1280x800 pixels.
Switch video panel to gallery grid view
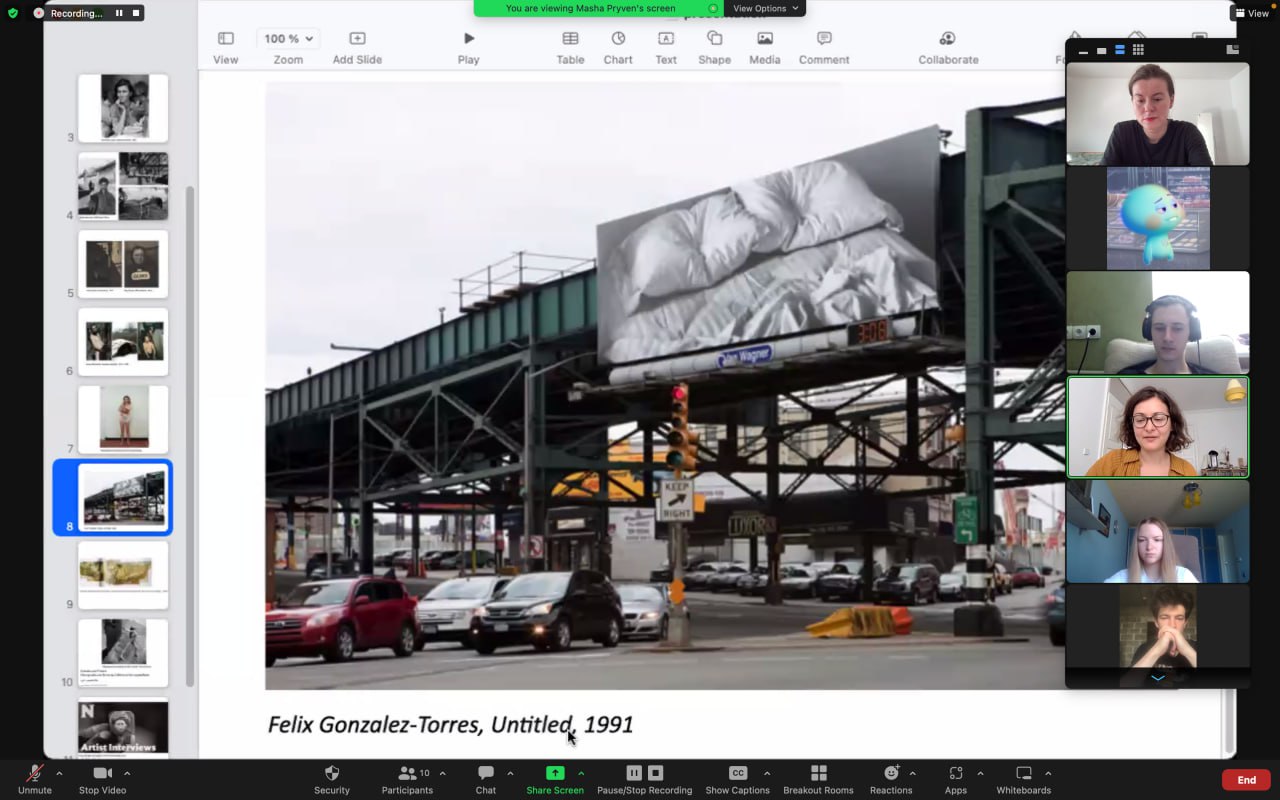pyautogui.click(x=1138, y=50)
